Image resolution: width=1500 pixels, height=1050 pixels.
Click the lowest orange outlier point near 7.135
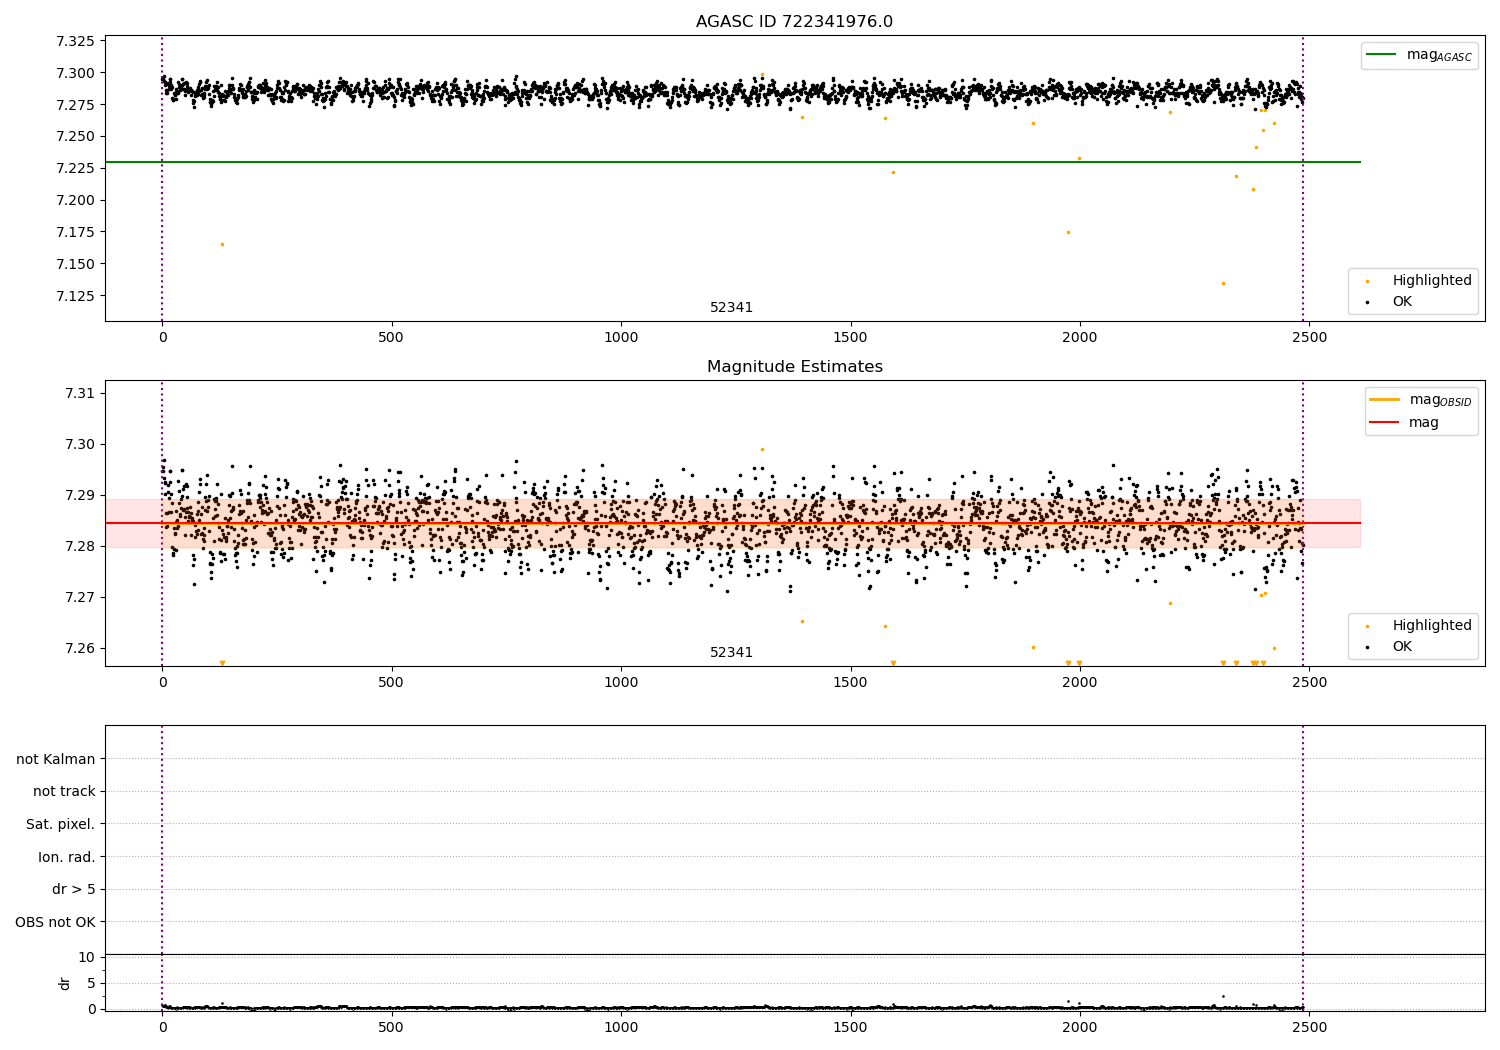pos(1223,283)
